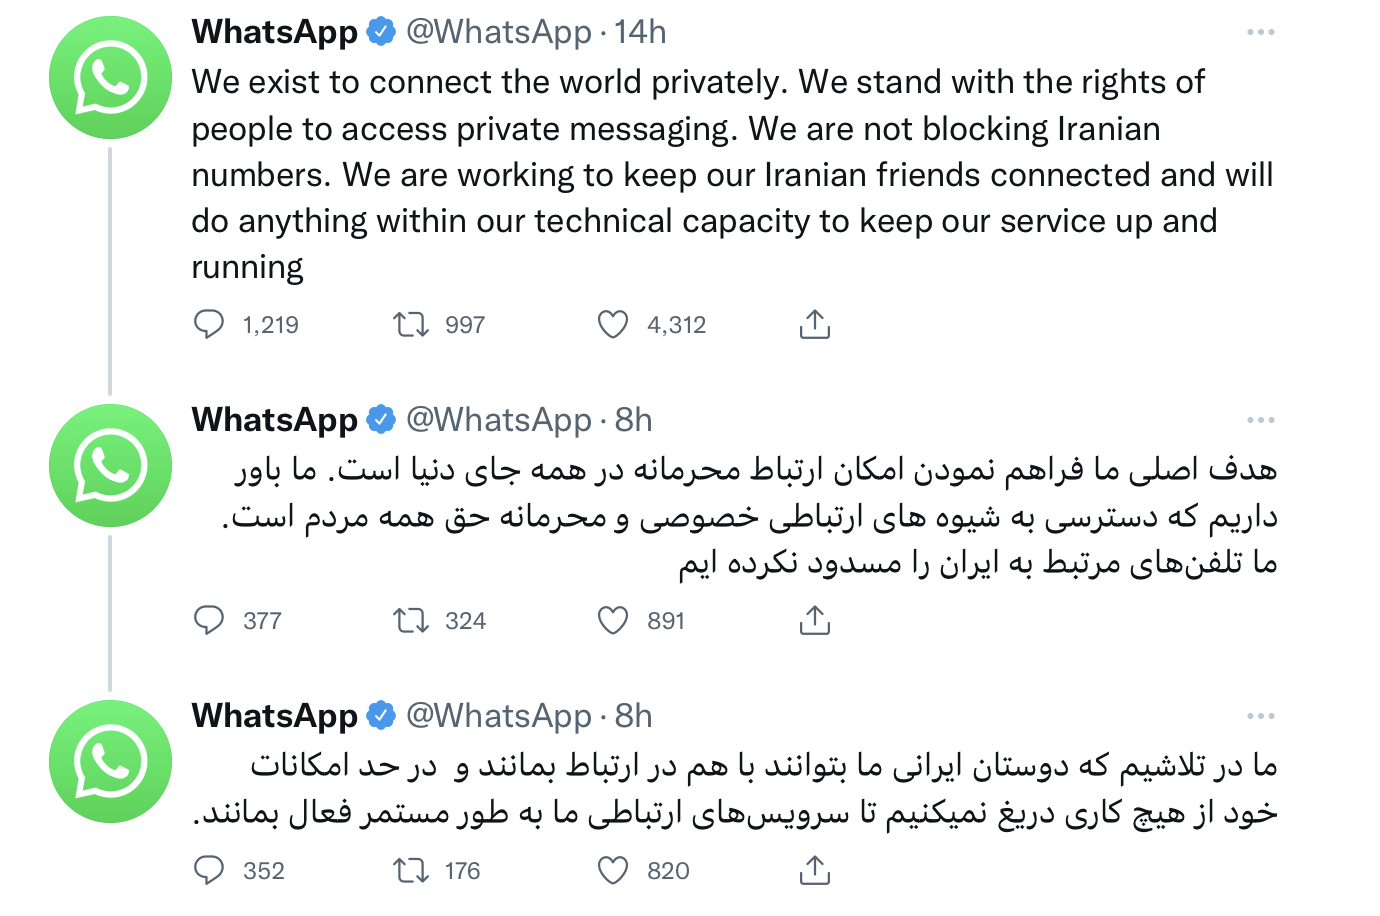Share the first tweet
The image size is (1380, 916).
click(x=815, y=323)
